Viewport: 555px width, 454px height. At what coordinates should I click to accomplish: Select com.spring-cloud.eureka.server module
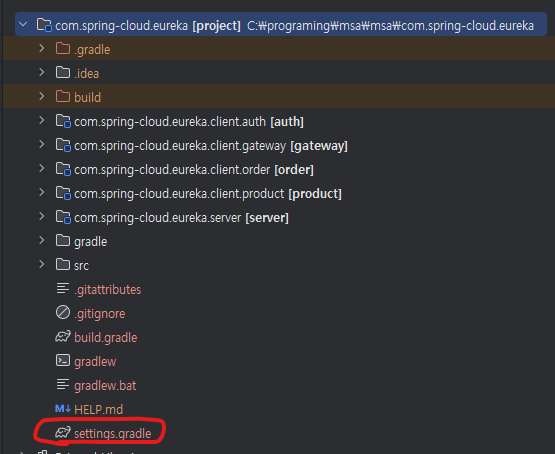coord(181,218)
